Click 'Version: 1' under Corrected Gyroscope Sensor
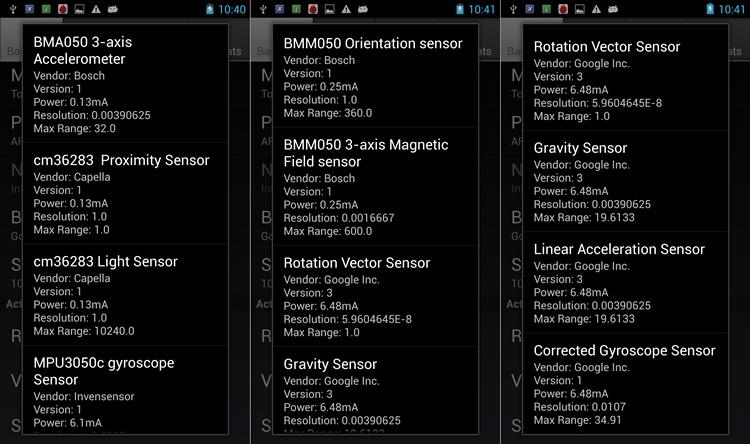This screenshot has width=750, height=444. 558,381
